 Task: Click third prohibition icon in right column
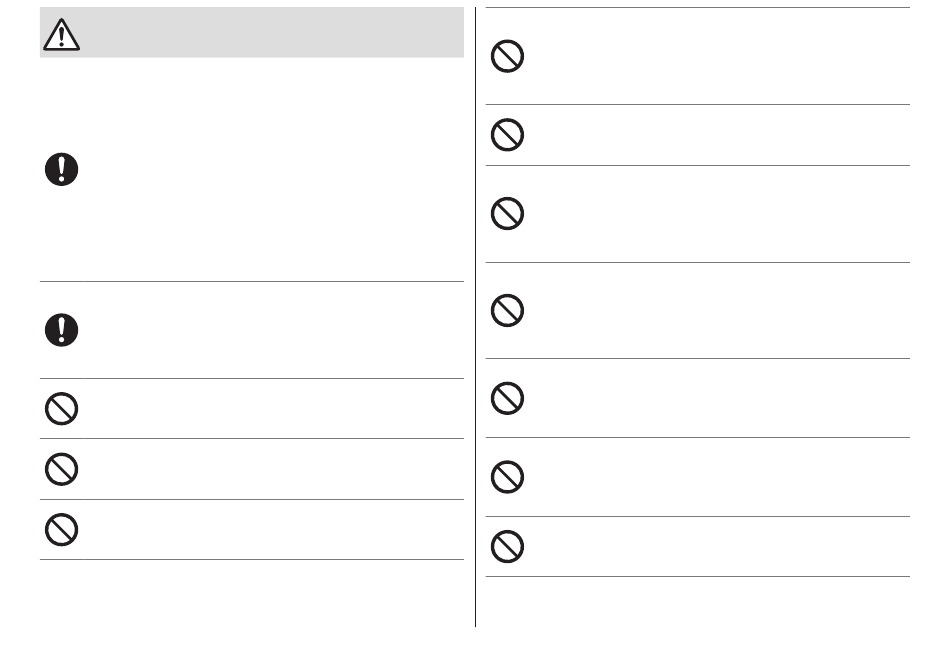pos(507,213)
